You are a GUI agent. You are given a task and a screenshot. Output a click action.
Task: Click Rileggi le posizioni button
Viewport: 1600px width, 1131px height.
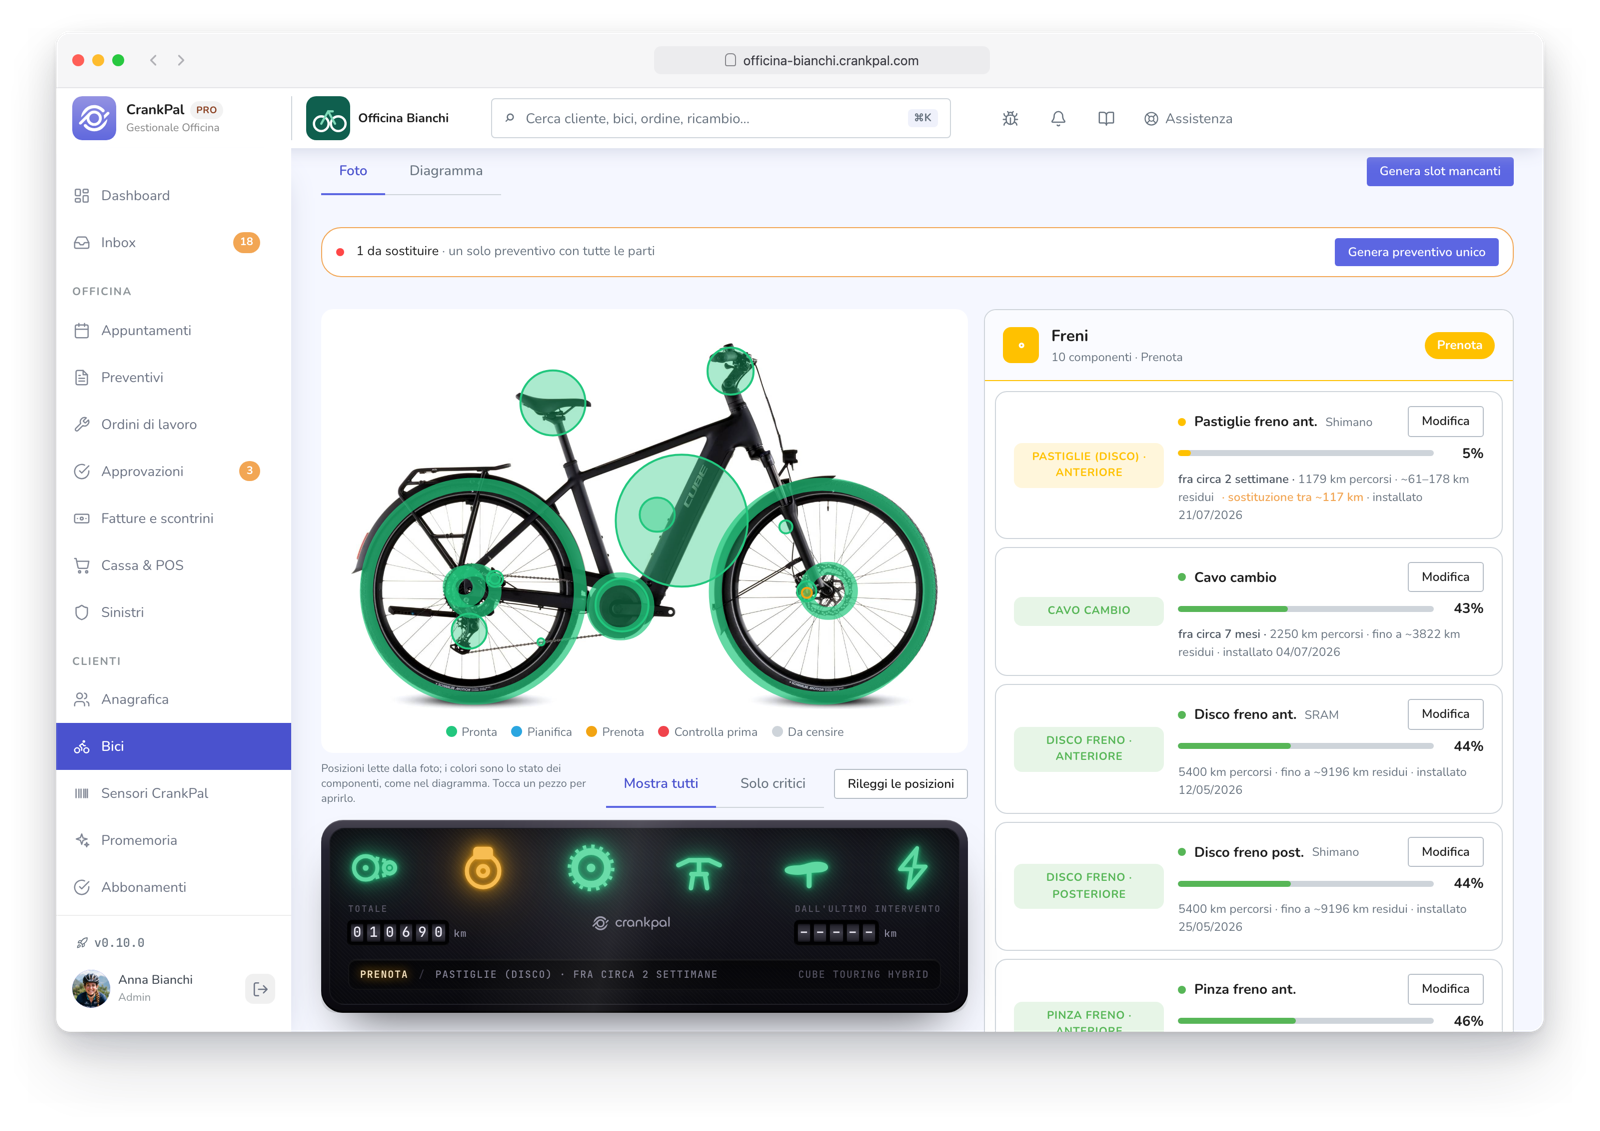901,784
